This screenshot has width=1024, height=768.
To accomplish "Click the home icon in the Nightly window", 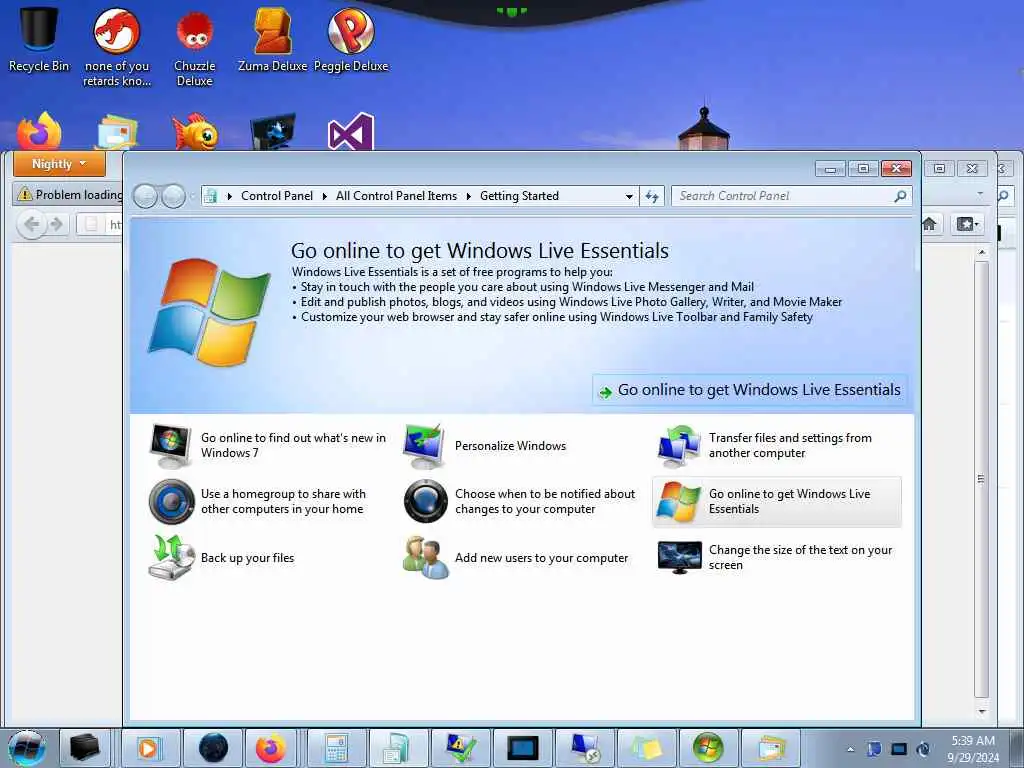I will point(929,225).
